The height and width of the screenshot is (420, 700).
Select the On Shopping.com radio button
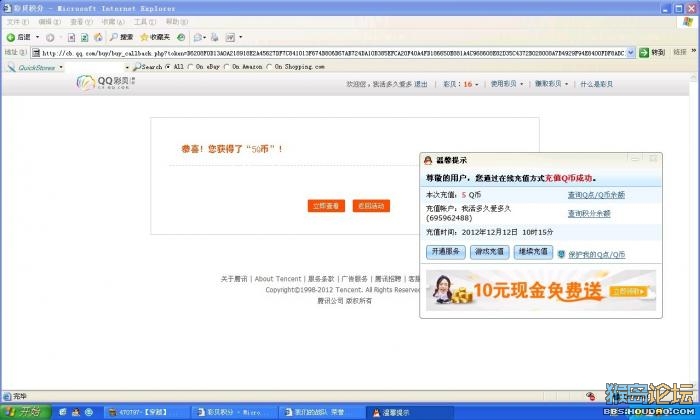(269, 67)
